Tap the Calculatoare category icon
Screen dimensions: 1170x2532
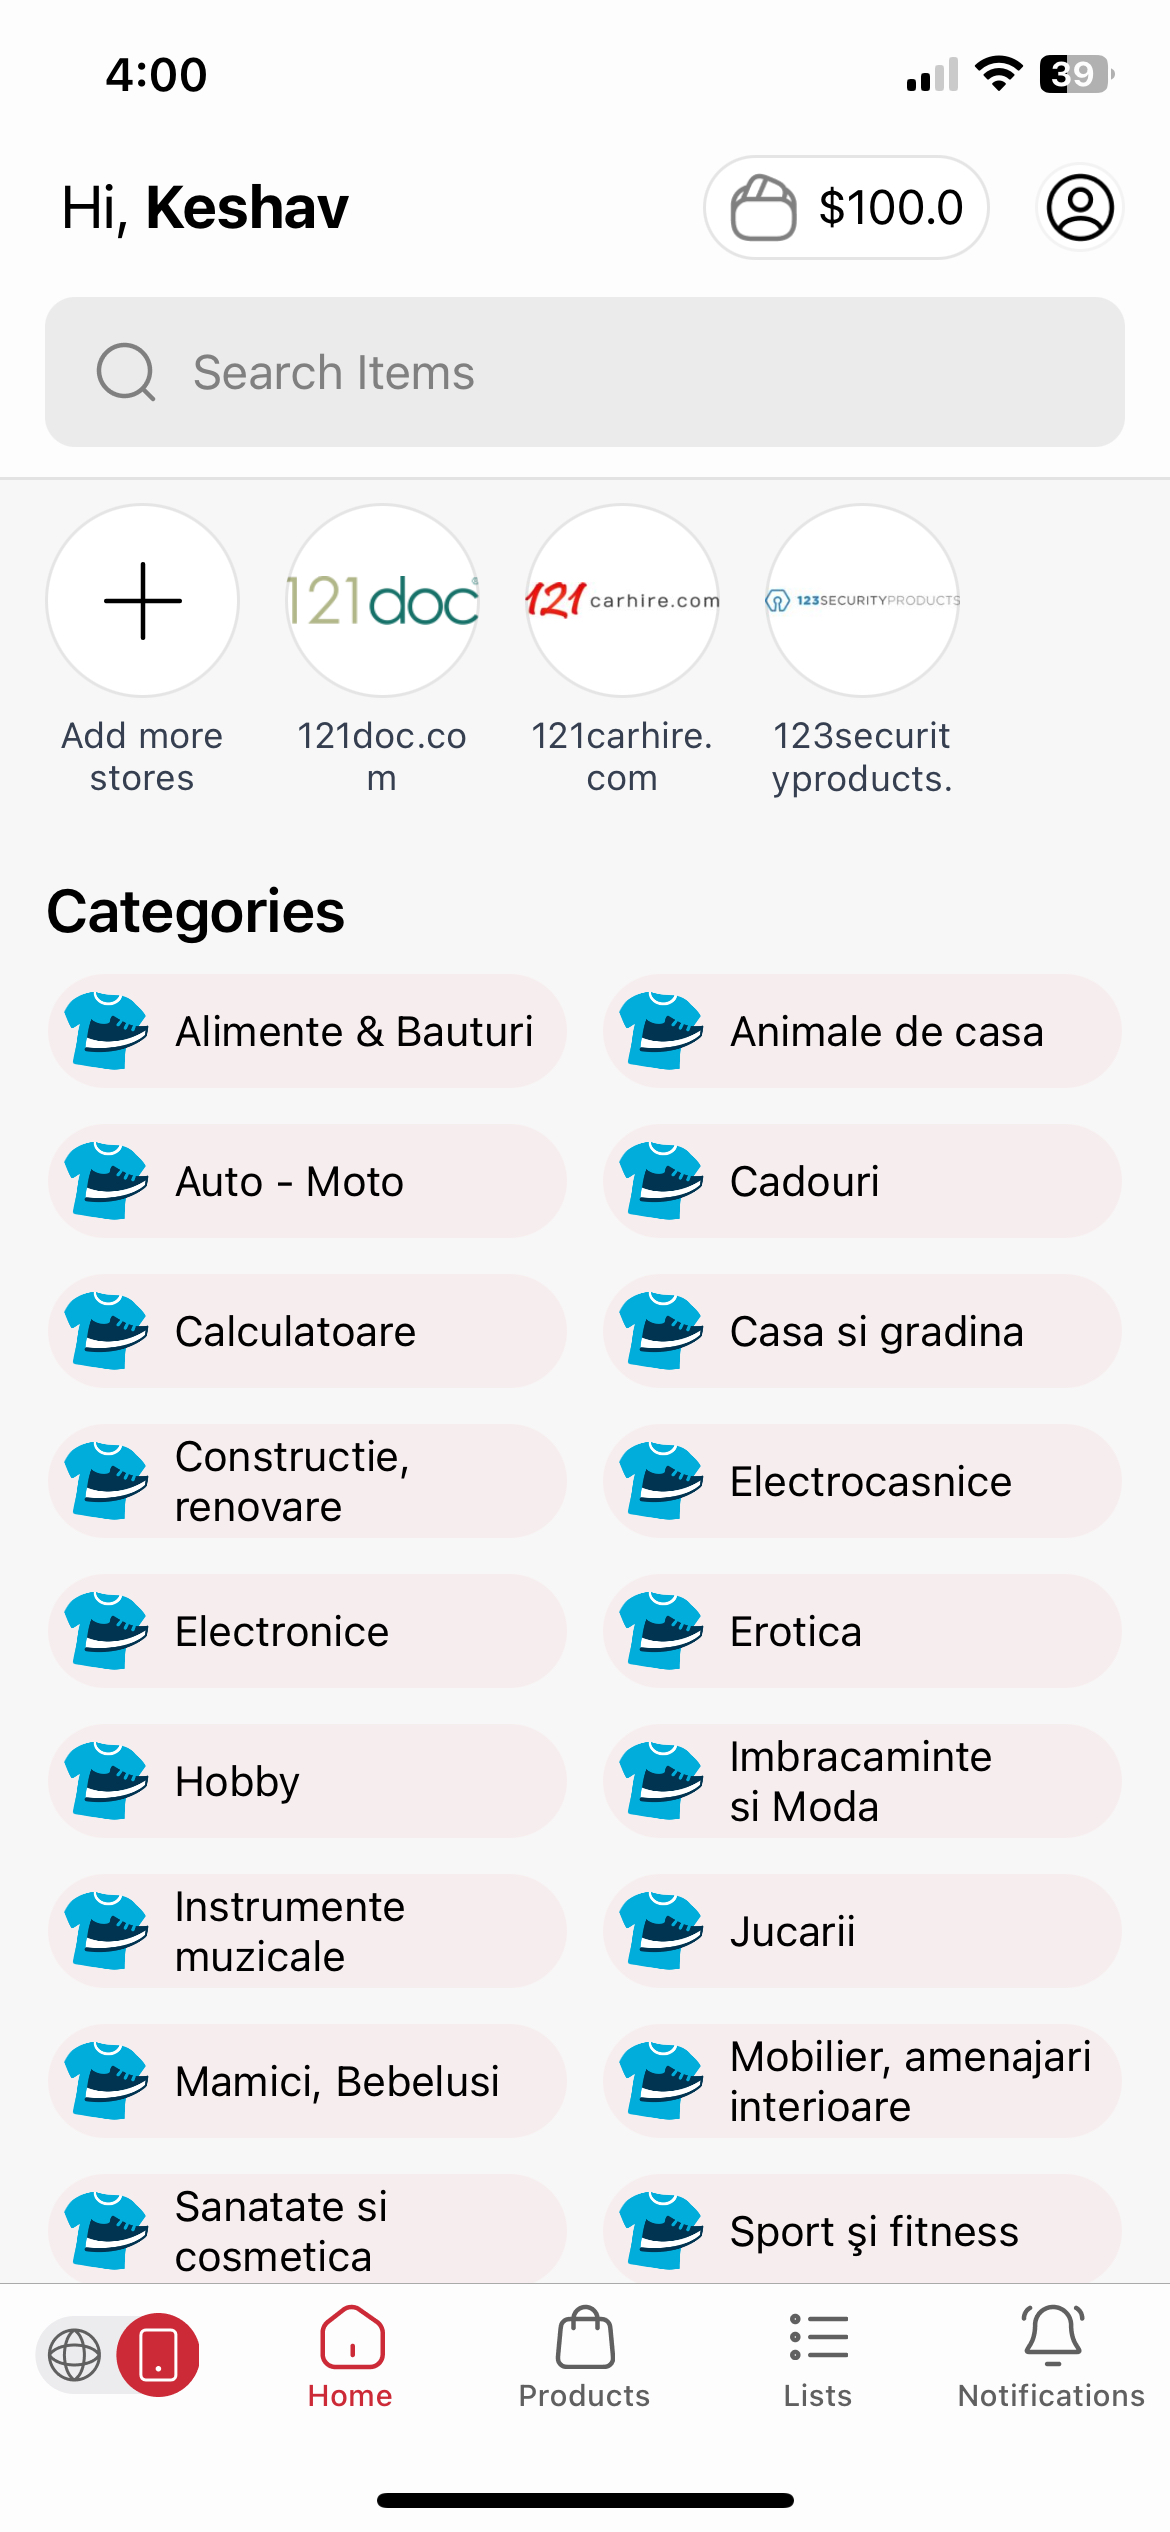(106, 1331)
